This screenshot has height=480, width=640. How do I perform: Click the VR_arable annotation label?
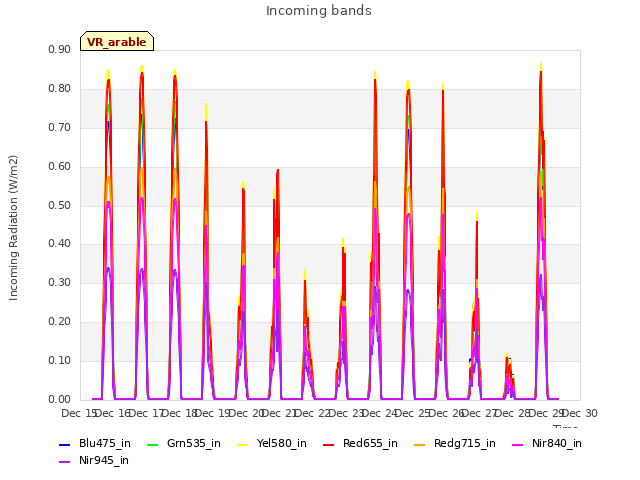pos(117,42)
